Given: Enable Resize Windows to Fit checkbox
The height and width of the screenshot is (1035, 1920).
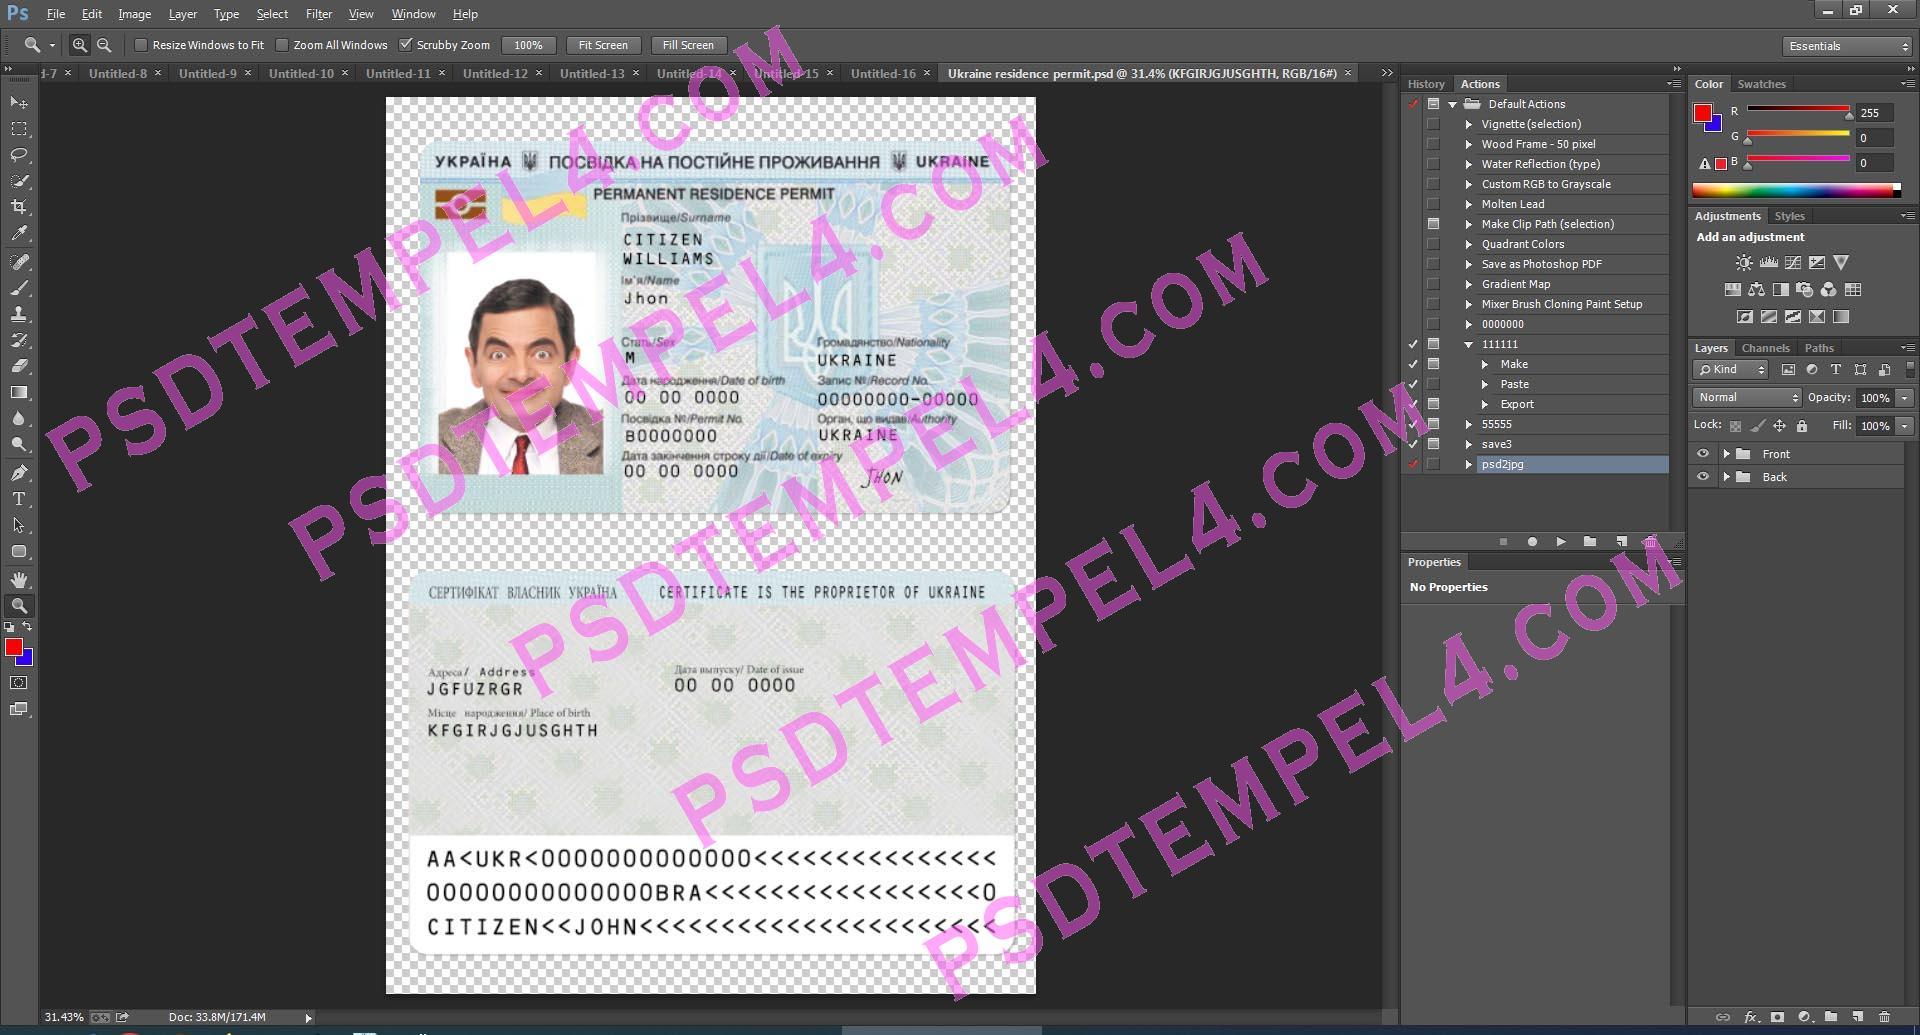Looking at the screenshot, I should [x=141, y=45].
